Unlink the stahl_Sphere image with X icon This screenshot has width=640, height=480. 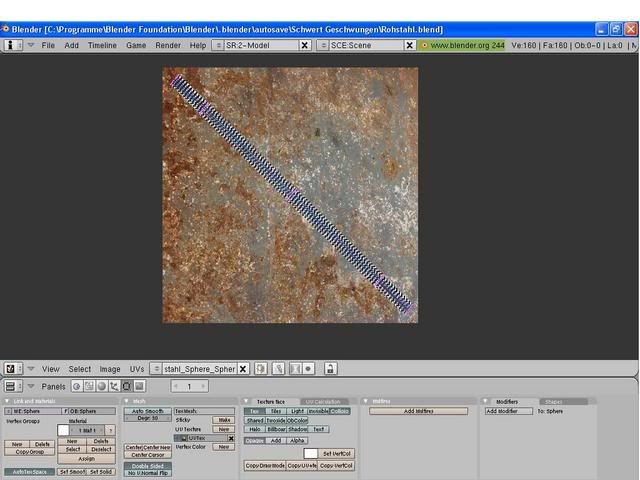coord(244,369)
